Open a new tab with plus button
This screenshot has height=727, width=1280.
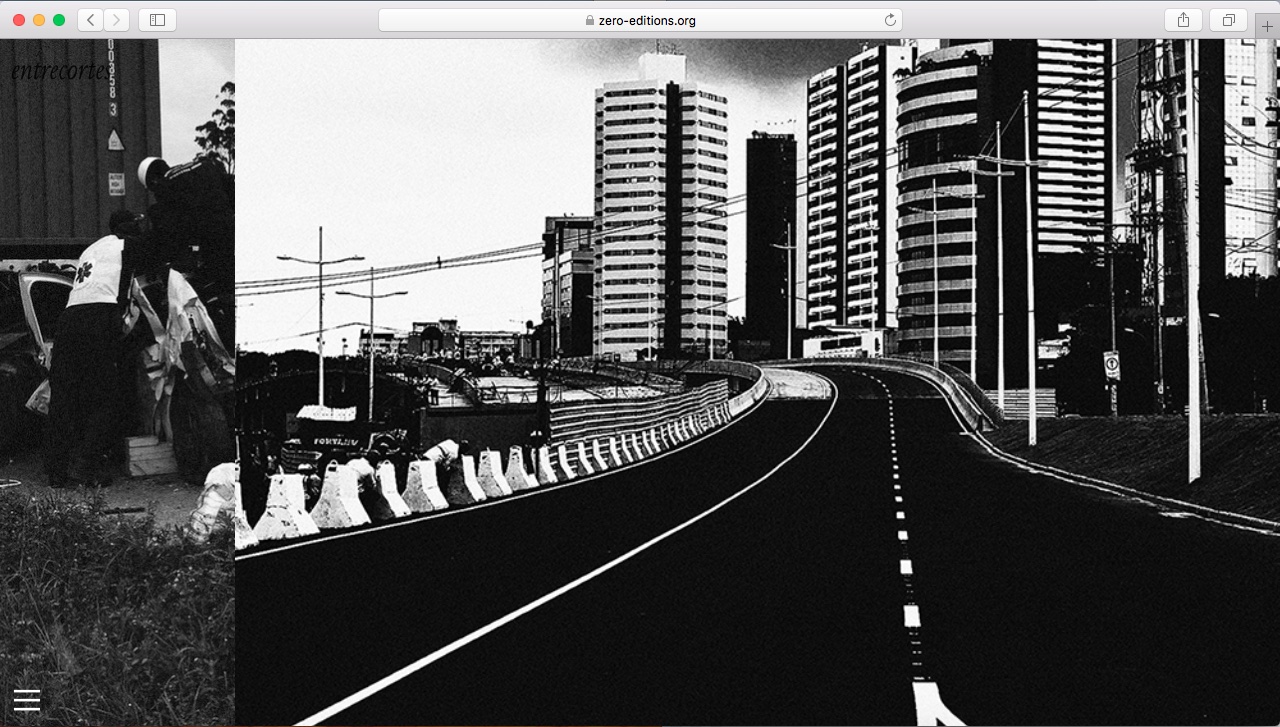[1267, 27]
